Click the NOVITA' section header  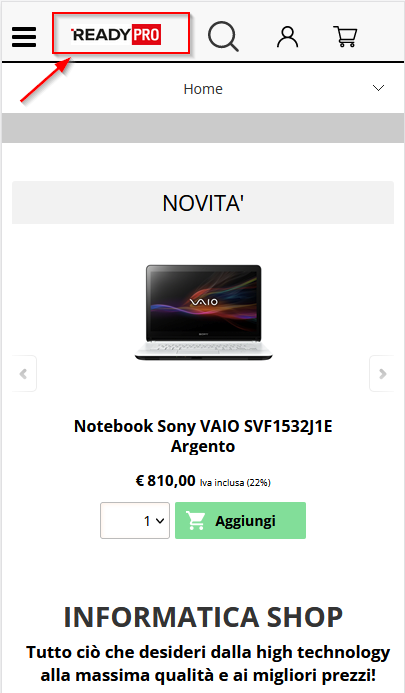point(203,202)
